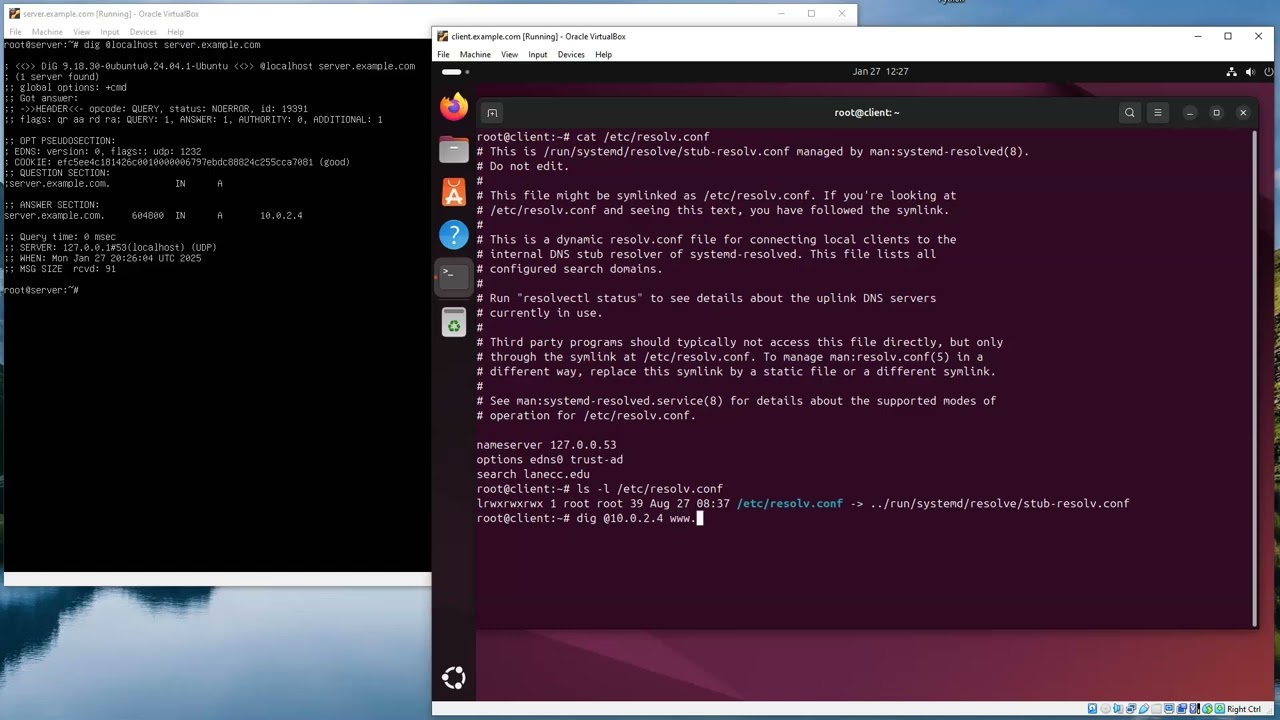The image size is (1280, 720).
Task: Open a new terminal tab with the plus icon
Action: pyautogui.click(x=492, y=113)
